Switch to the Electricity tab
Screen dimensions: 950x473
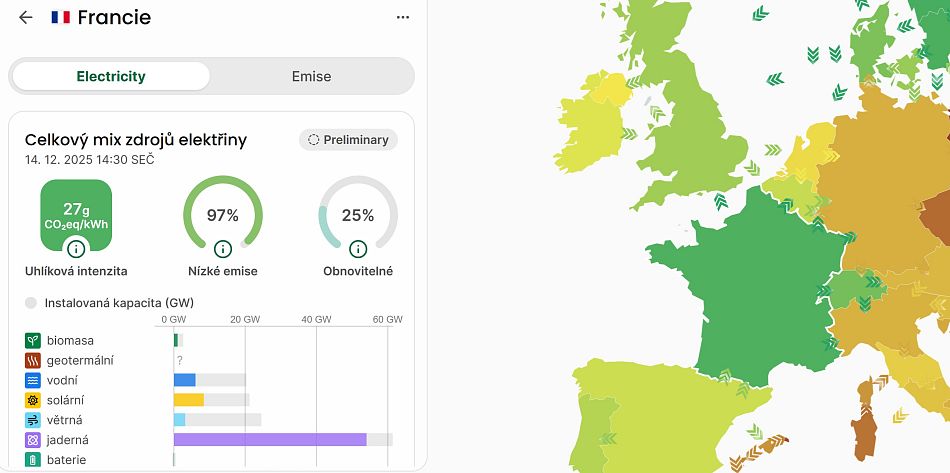111,76
